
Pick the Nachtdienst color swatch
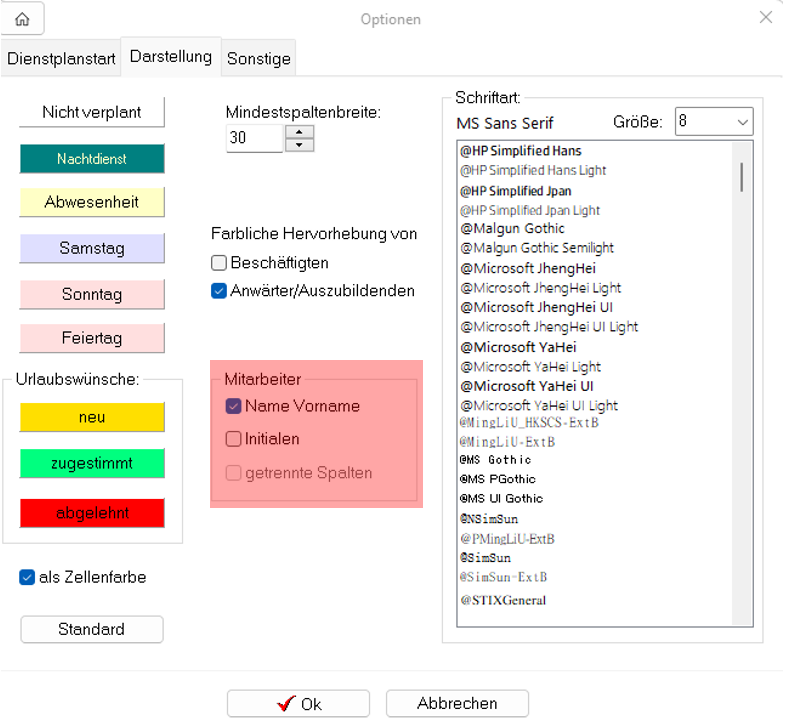[x=92, y=159]
